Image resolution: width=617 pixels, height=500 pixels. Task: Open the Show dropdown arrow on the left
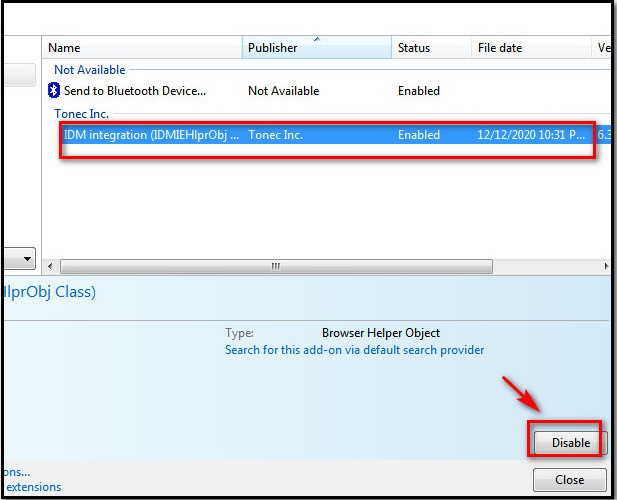tap(27, 258)
